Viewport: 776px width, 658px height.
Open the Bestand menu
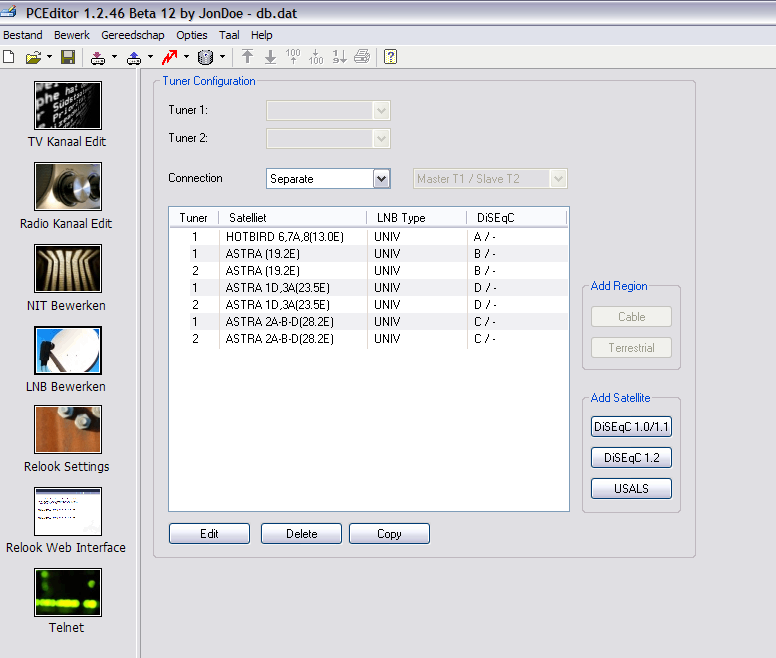coord(23,35)
